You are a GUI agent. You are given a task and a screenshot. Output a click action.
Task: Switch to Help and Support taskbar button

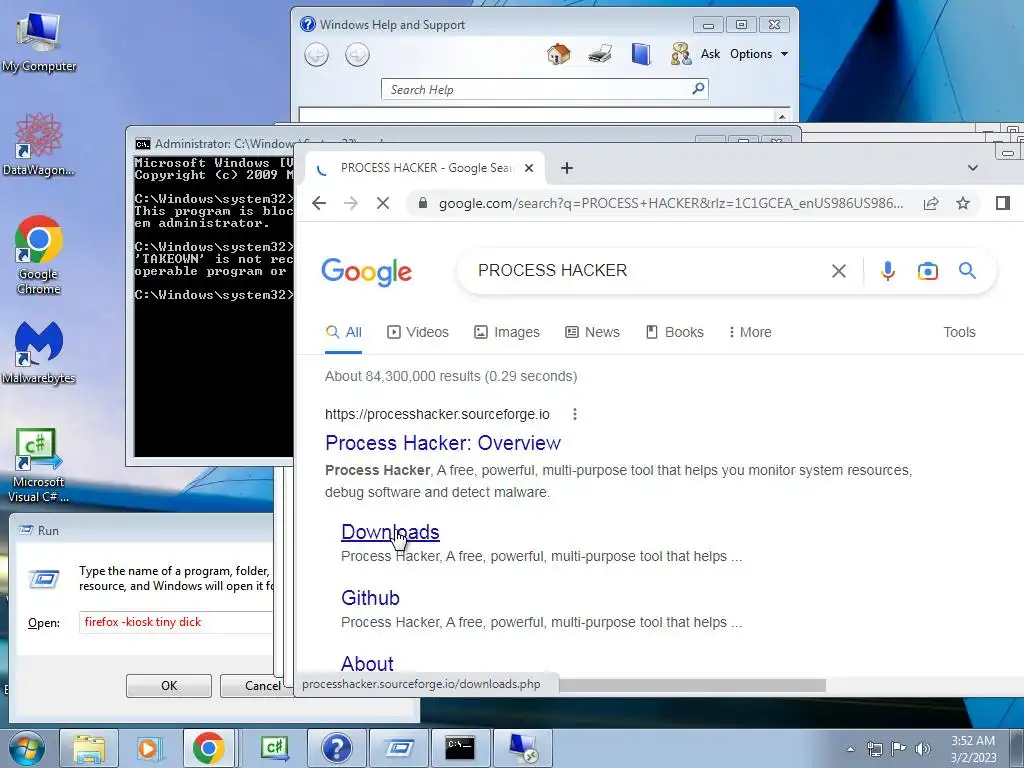336,748
